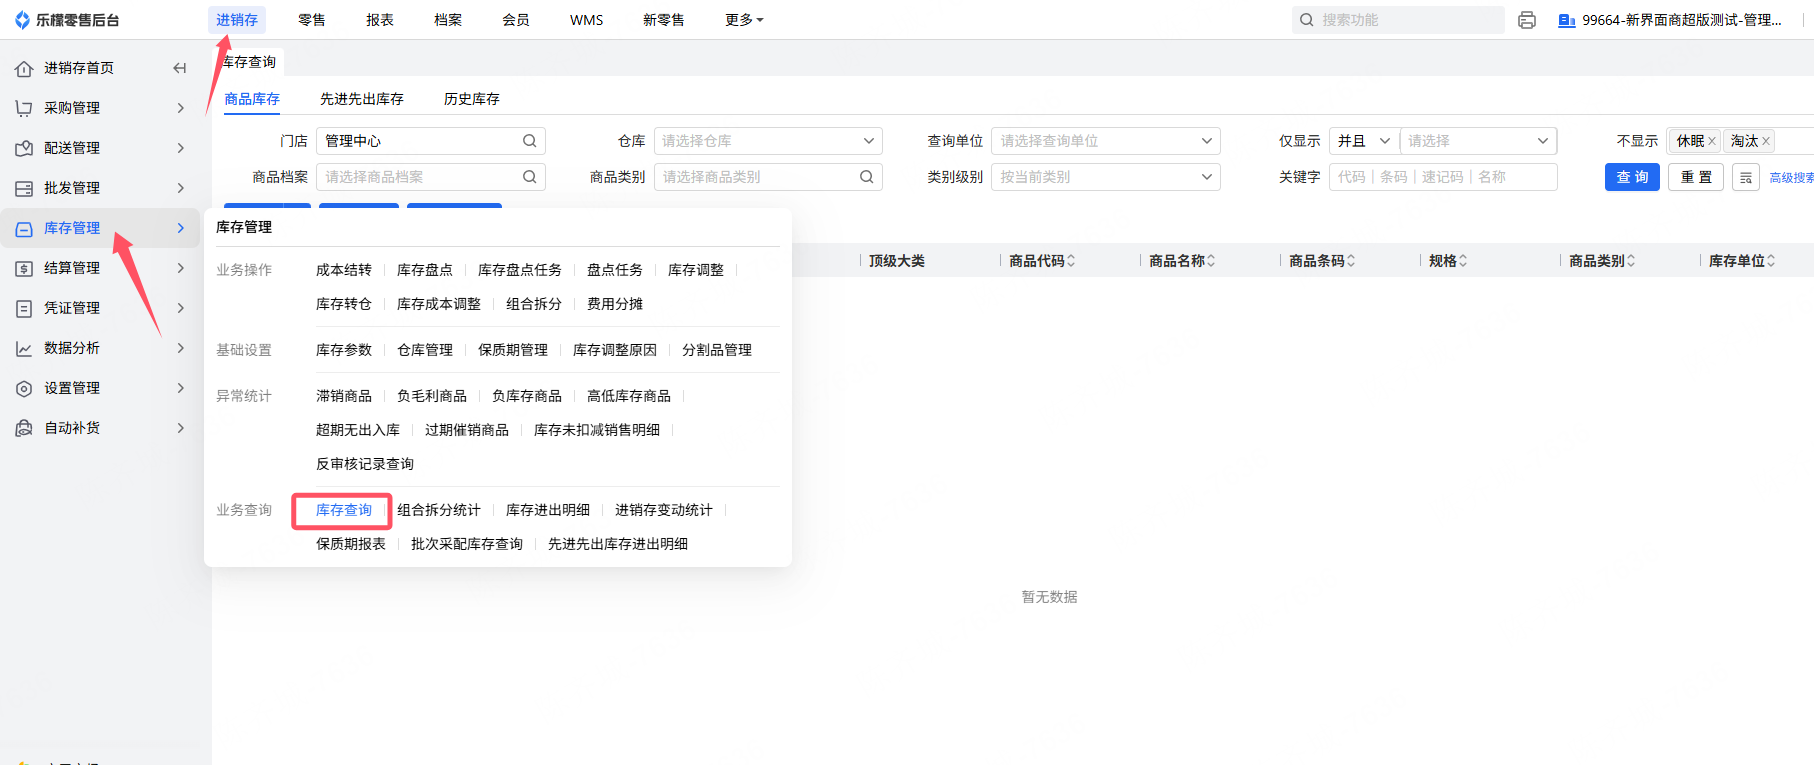Sort by the 商品代码 column sort icon
The image size is (1814, 765).
pyautogui.click(x=1071, y=261)
